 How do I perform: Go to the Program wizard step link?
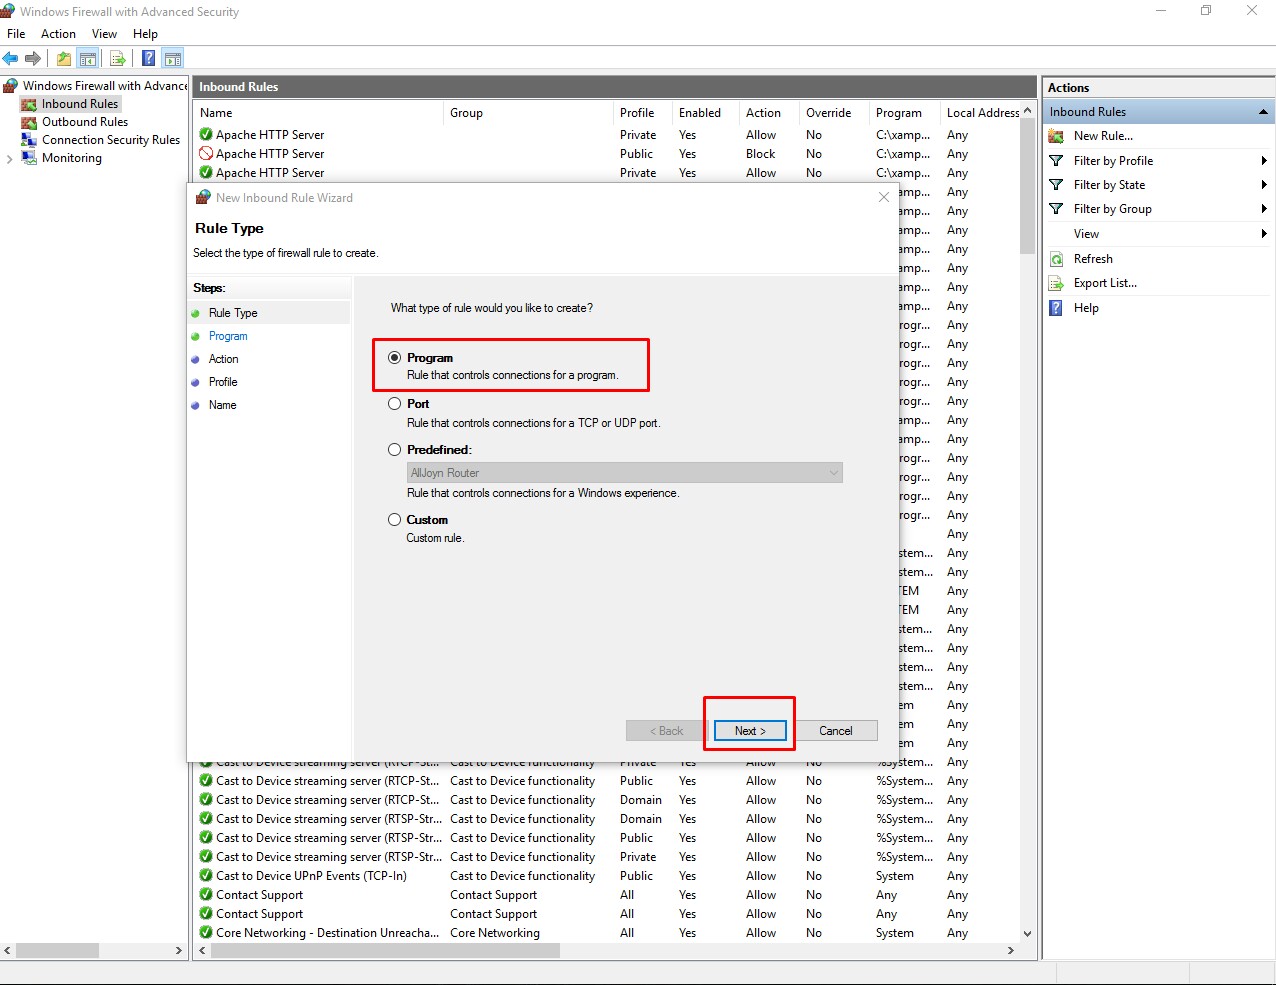pos(228,336)
